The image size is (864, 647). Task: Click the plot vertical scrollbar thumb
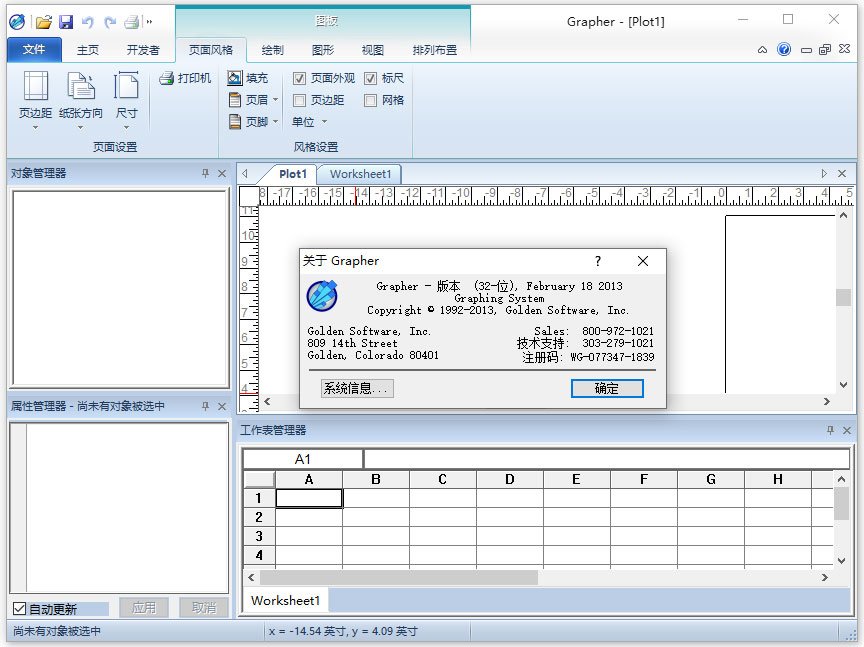click(843, 297)
